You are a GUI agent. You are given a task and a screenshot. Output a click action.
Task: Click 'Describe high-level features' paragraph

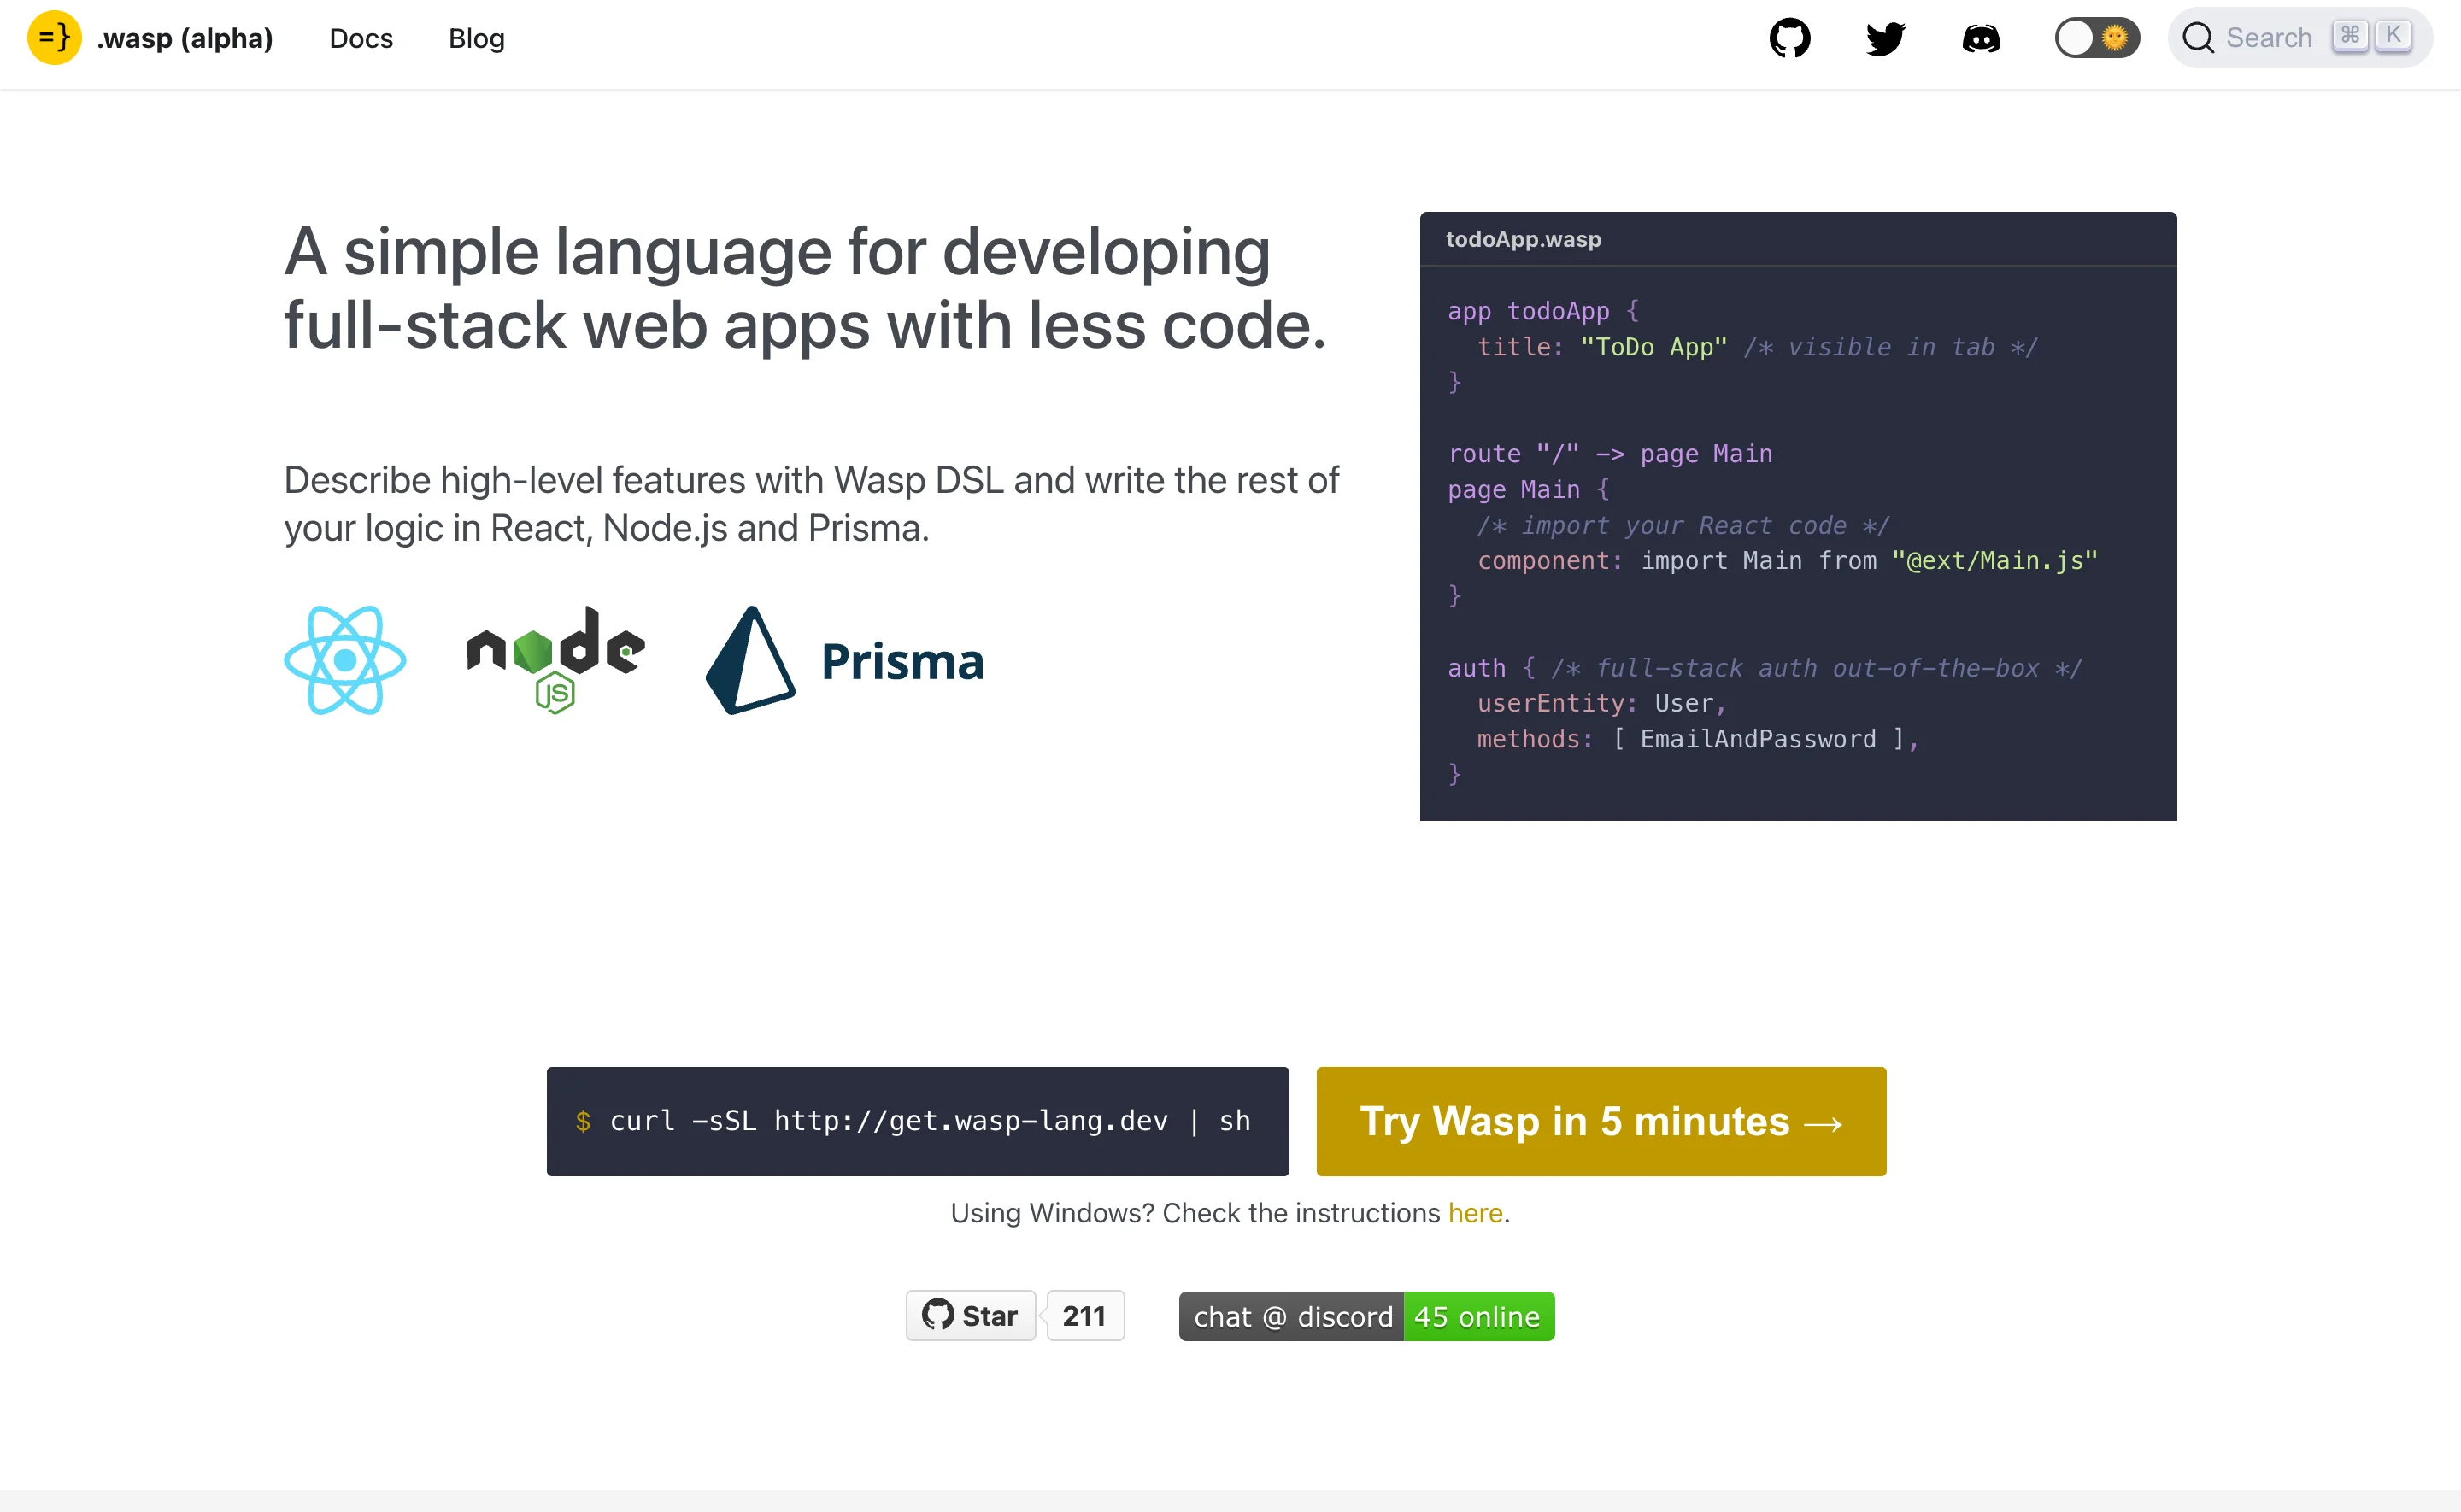(811, 504)
